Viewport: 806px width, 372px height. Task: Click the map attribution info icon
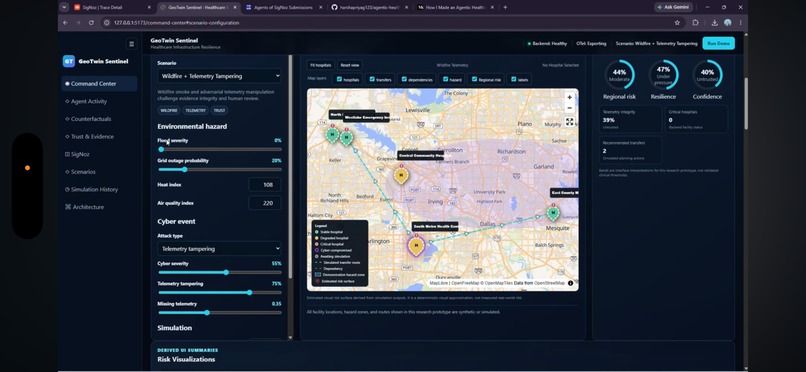pyautogui.click(x=570, y=283)
